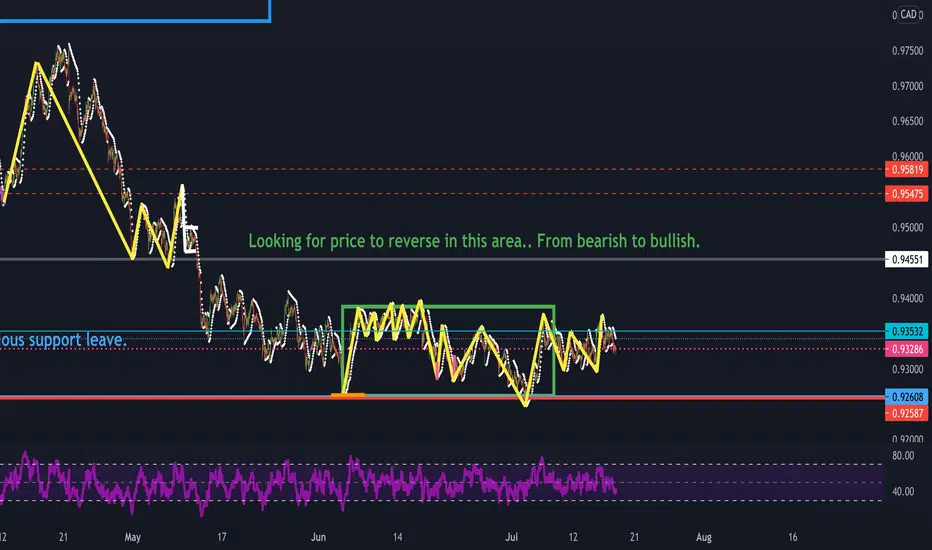Select the purple oscillator line in the lower pane
The height and width of the screenshot is (550, 932).
point(309,483)
